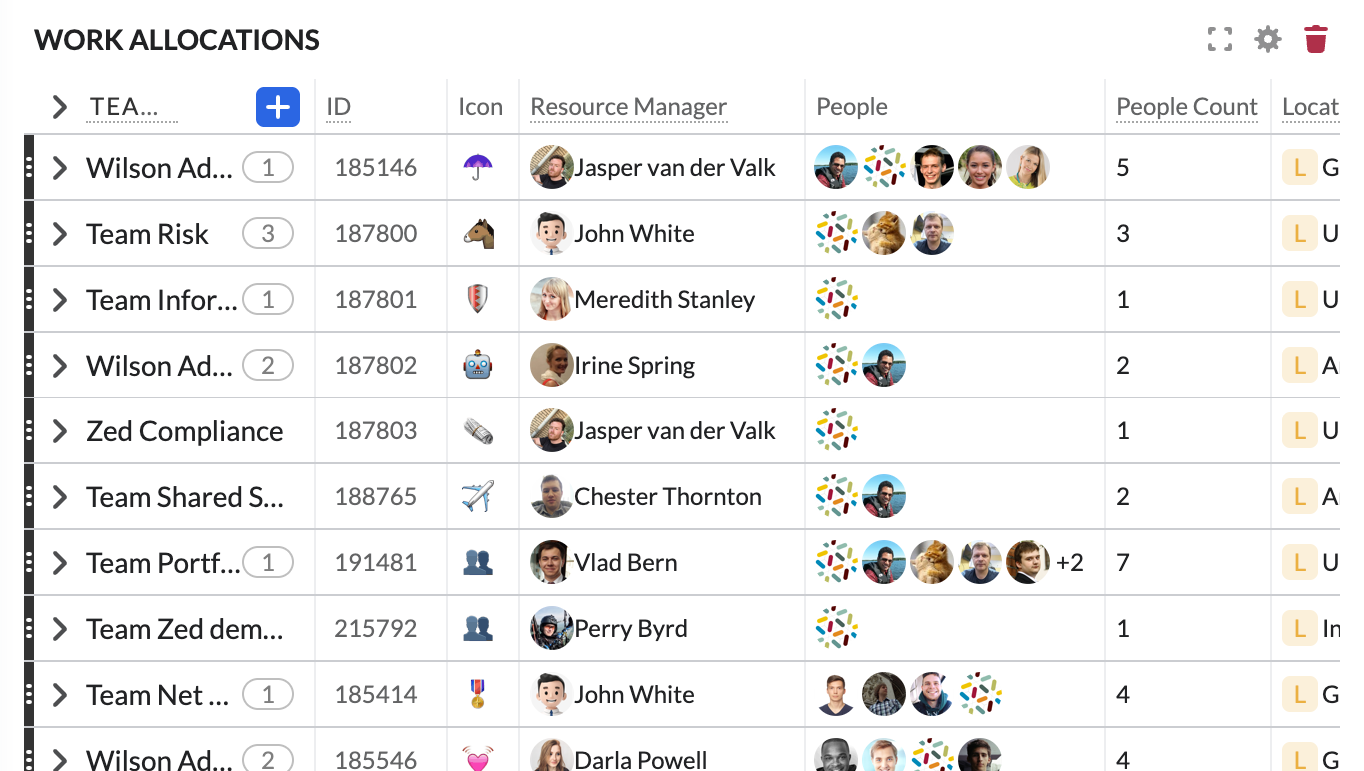Expand the Team Risk row
The width and height of the screenshot is (1364, 771).
(x=60, y=234)
